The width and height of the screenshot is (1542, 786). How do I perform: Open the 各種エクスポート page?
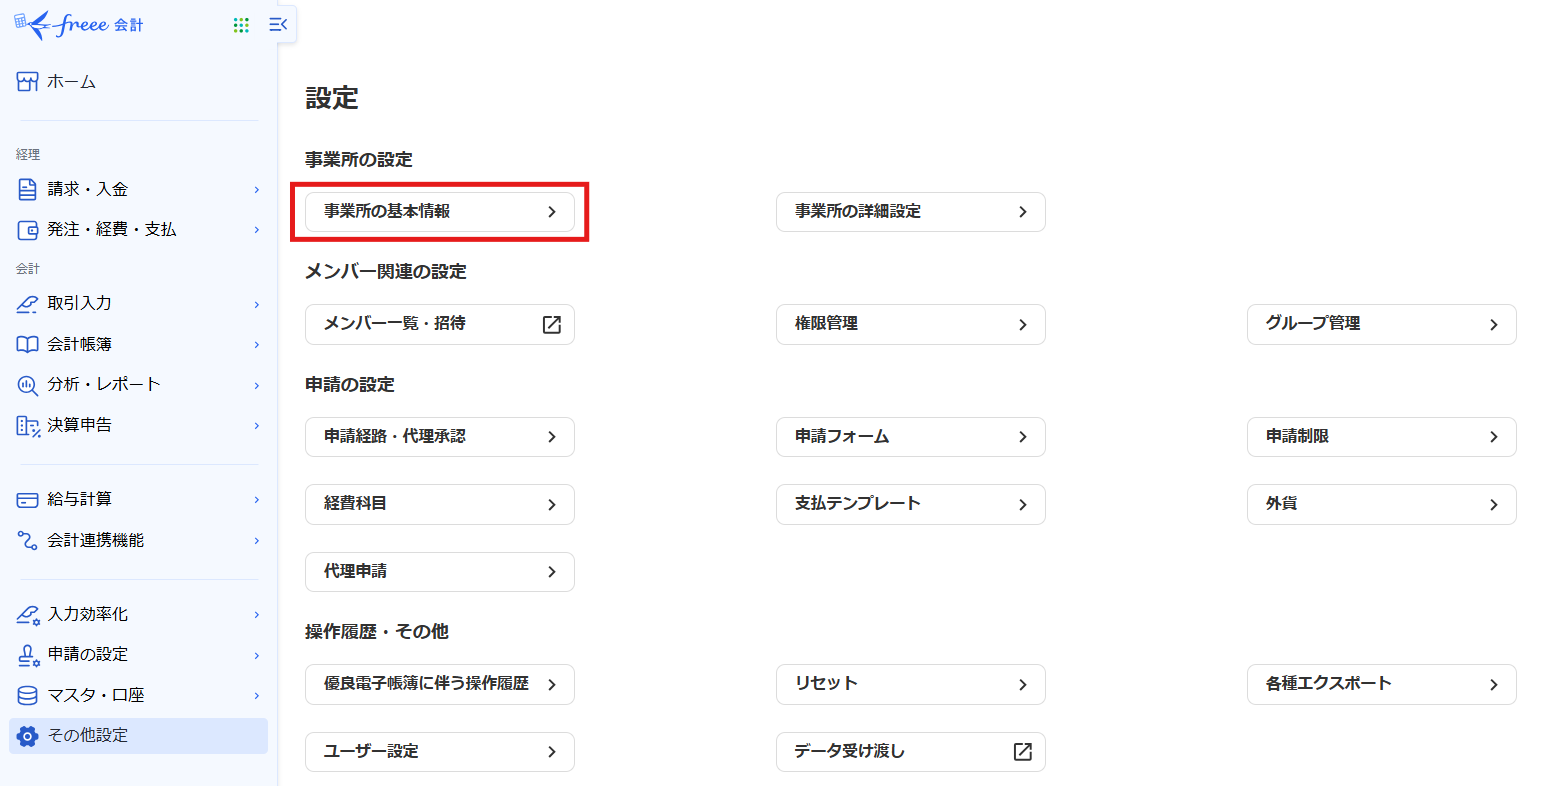(x=1381, y=684)
